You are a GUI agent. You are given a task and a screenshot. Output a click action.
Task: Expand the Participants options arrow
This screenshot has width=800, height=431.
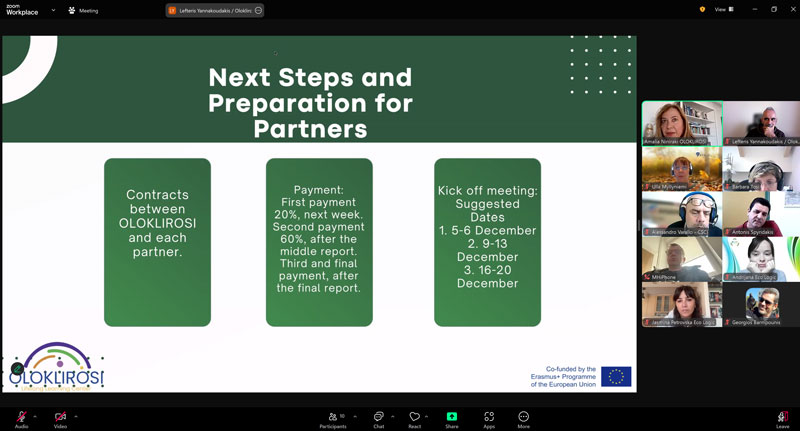(354, 416)
